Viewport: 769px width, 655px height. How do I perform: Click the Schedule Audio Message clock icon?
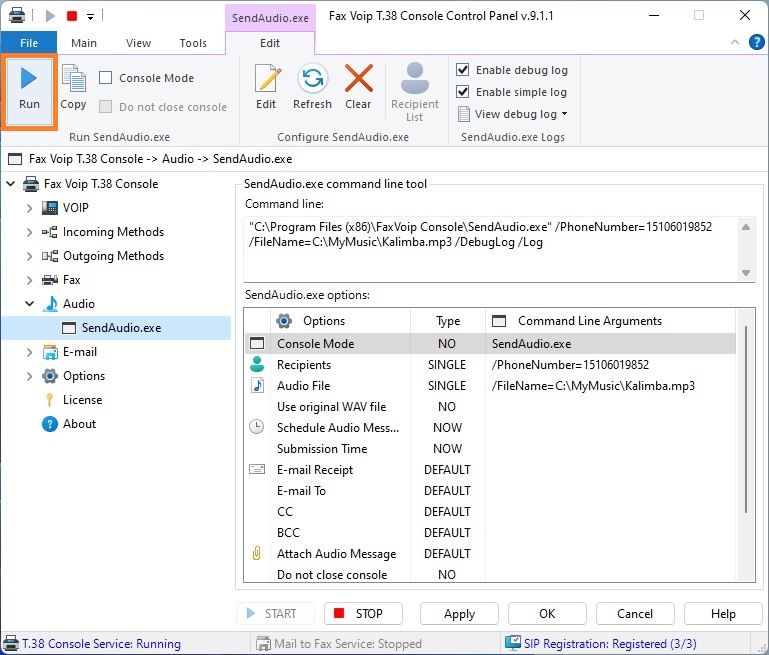(256, 427)
